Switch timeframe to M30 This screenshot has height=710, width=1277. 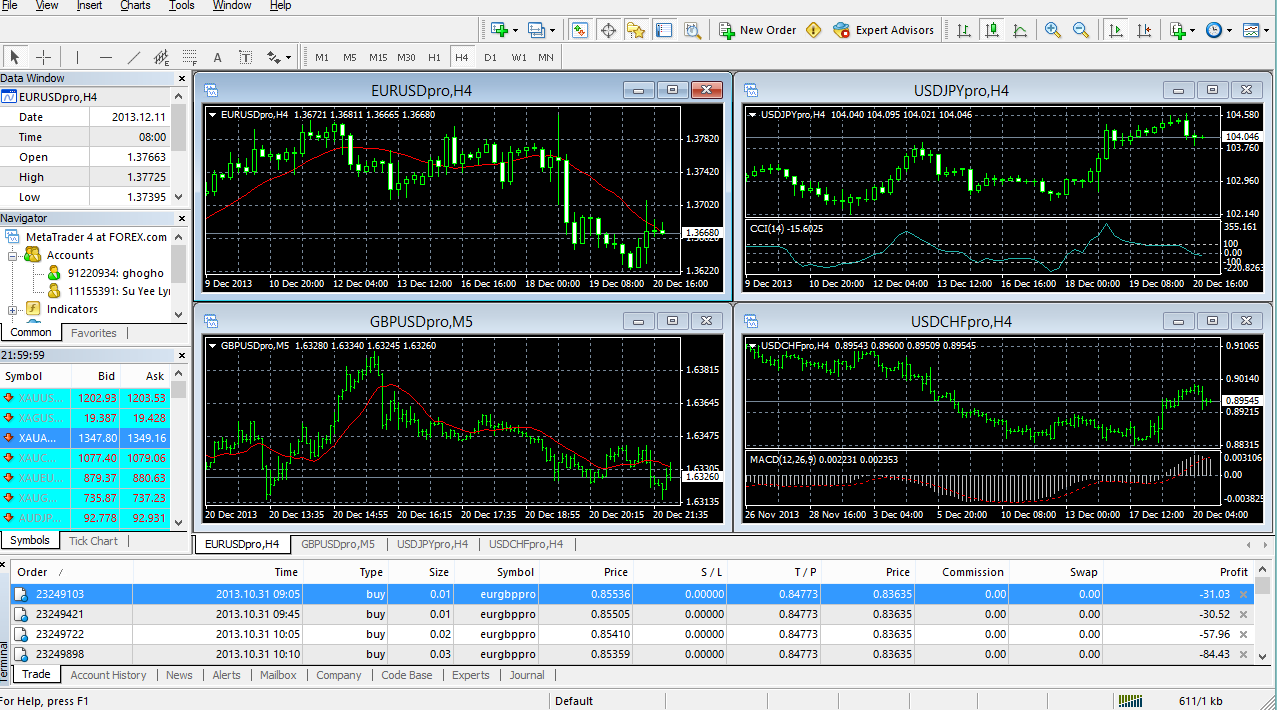pos(406,57)
